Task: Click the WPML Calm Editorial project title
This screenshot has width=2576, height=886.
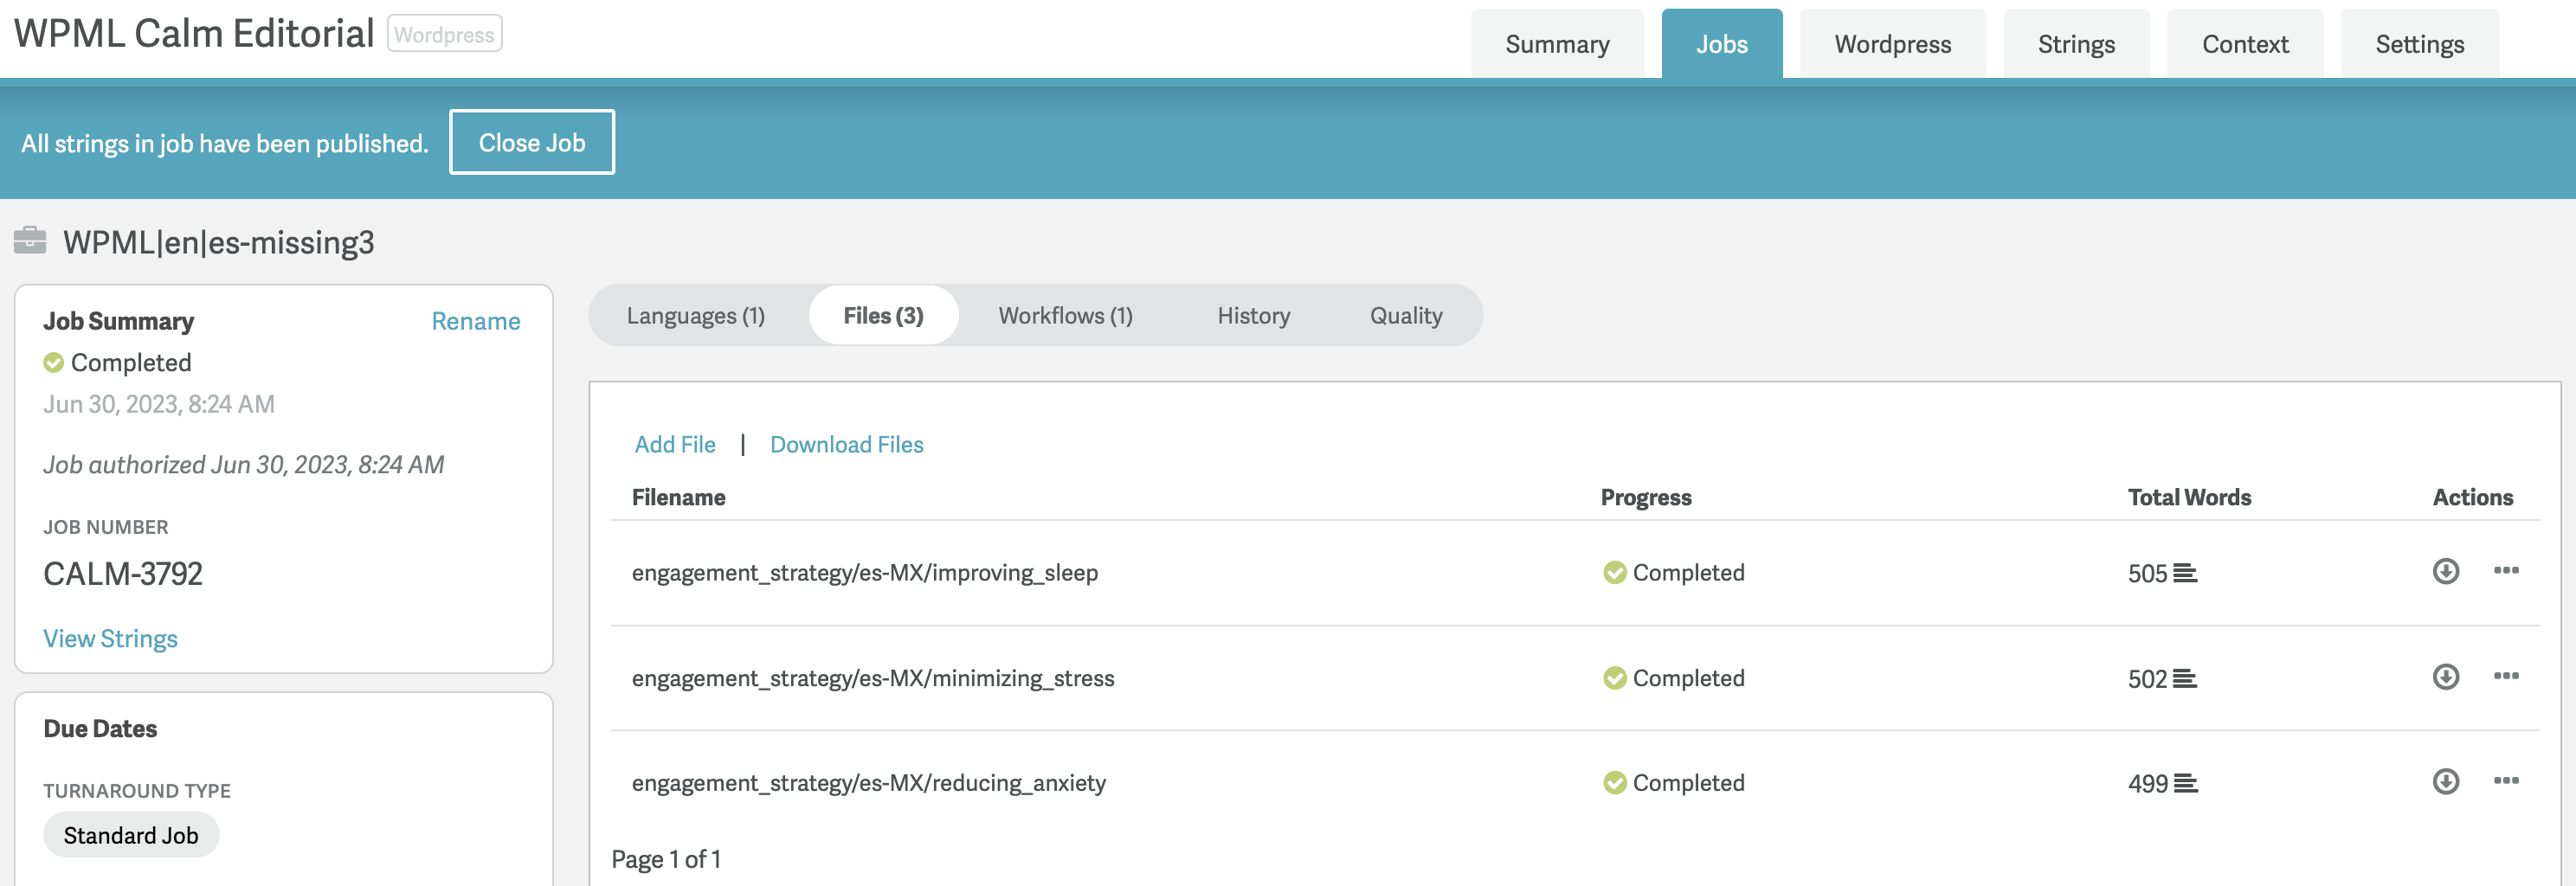Action: click(193, 33)
